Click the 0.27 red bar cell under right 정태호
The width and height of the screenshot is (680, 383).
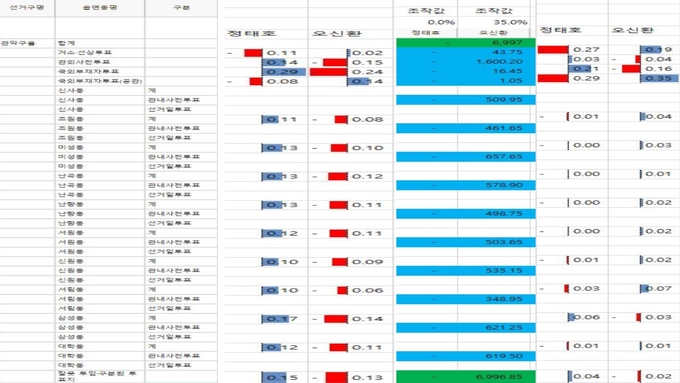tap(572, 50)
